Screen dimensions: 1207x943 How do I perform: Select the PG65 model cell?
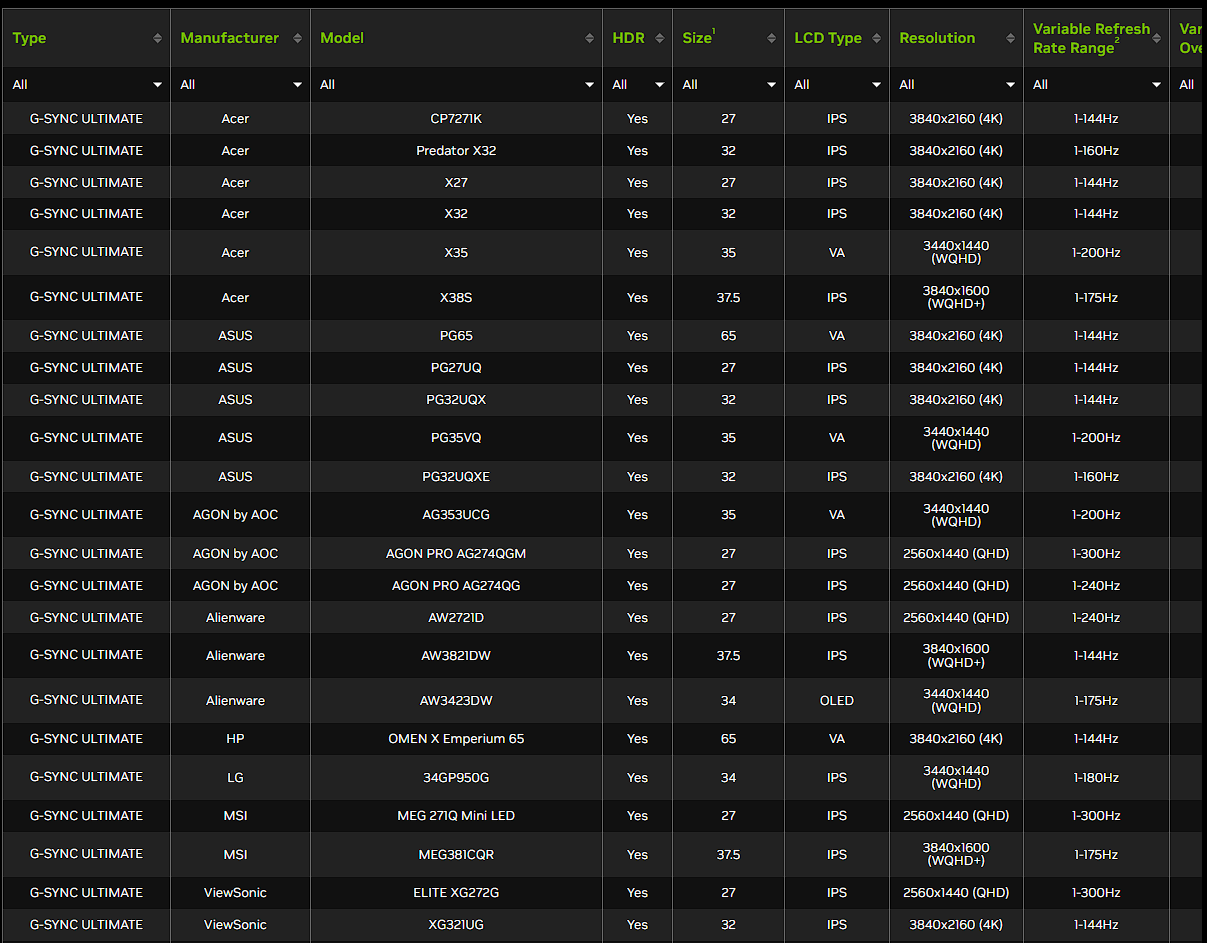pos(457,336)
